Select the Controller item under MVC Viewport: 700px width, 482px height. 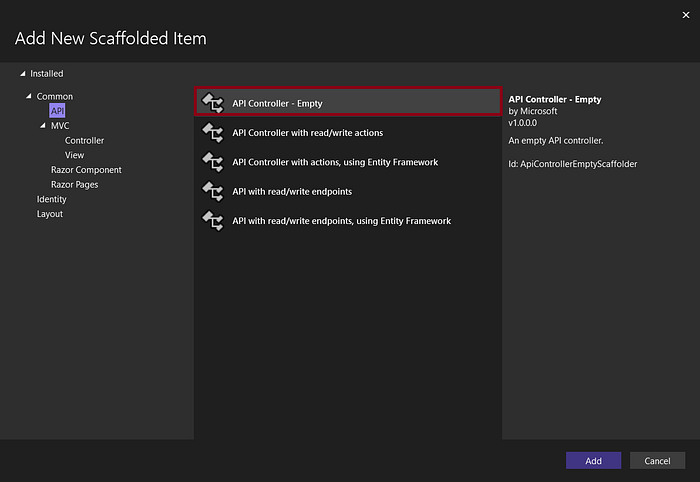click(84, 141)
